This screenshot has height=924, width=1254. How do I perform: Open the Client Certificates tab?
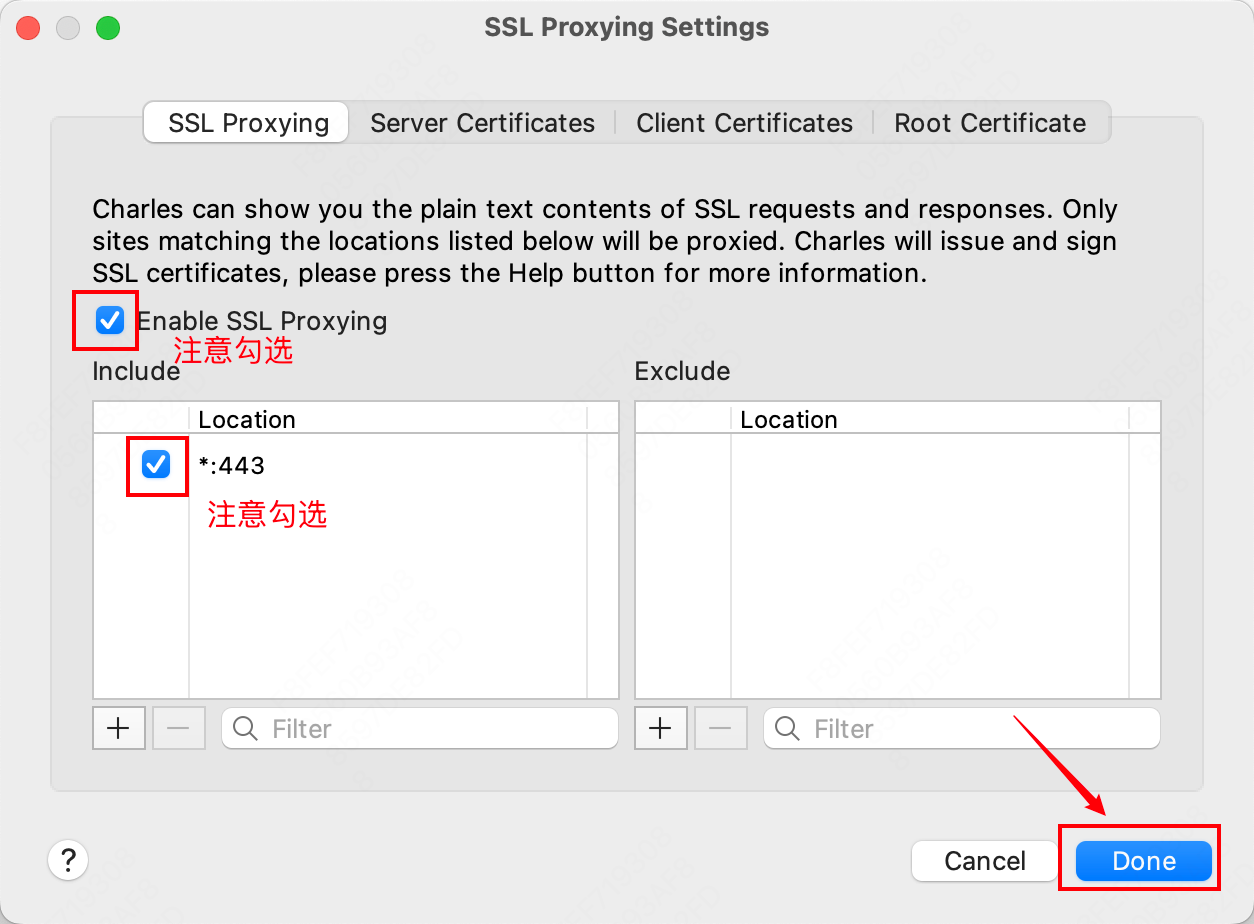pos(744,123)
